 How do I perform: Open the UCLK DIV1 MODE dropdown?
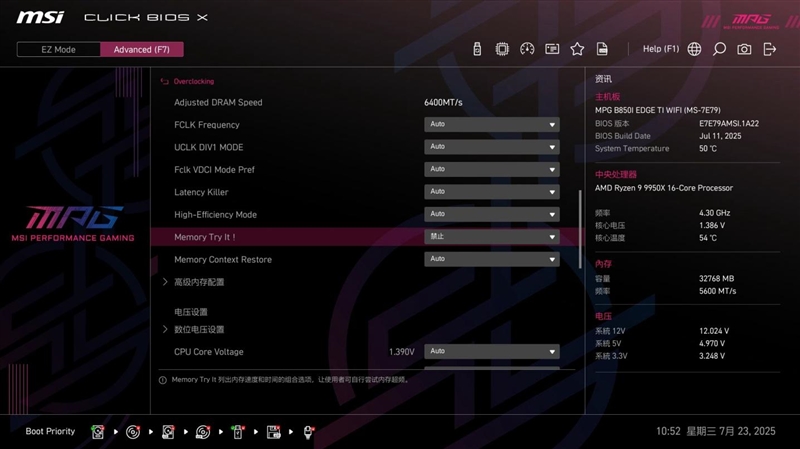(x=492, y=147)
